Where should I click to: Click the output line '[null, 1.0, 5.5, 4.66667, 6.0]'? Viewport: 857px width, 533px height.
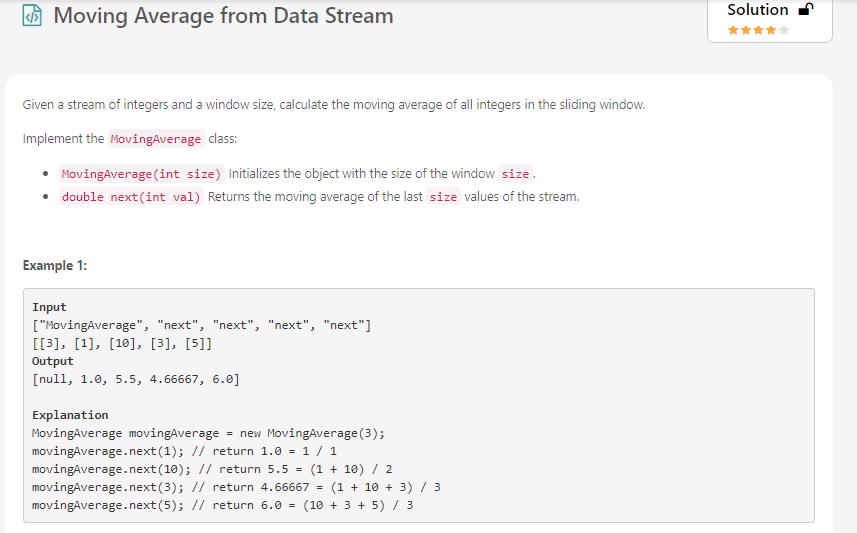pos(135,379)
